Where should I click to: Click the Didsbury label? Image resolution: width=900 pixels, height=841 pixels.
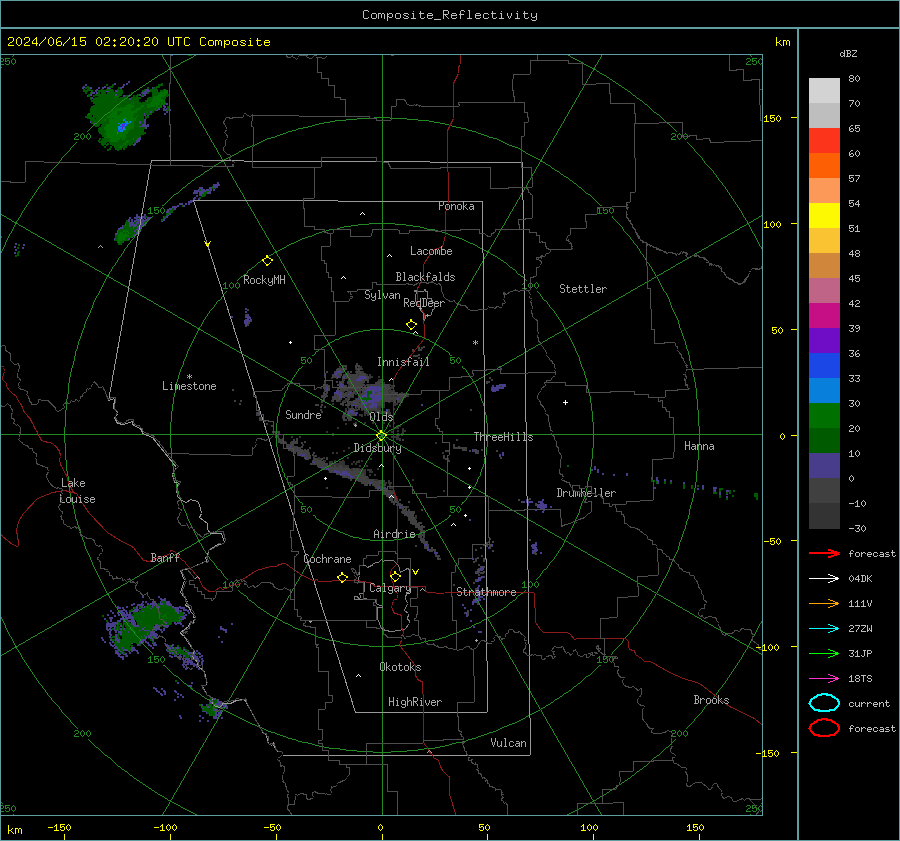(377, 448)
